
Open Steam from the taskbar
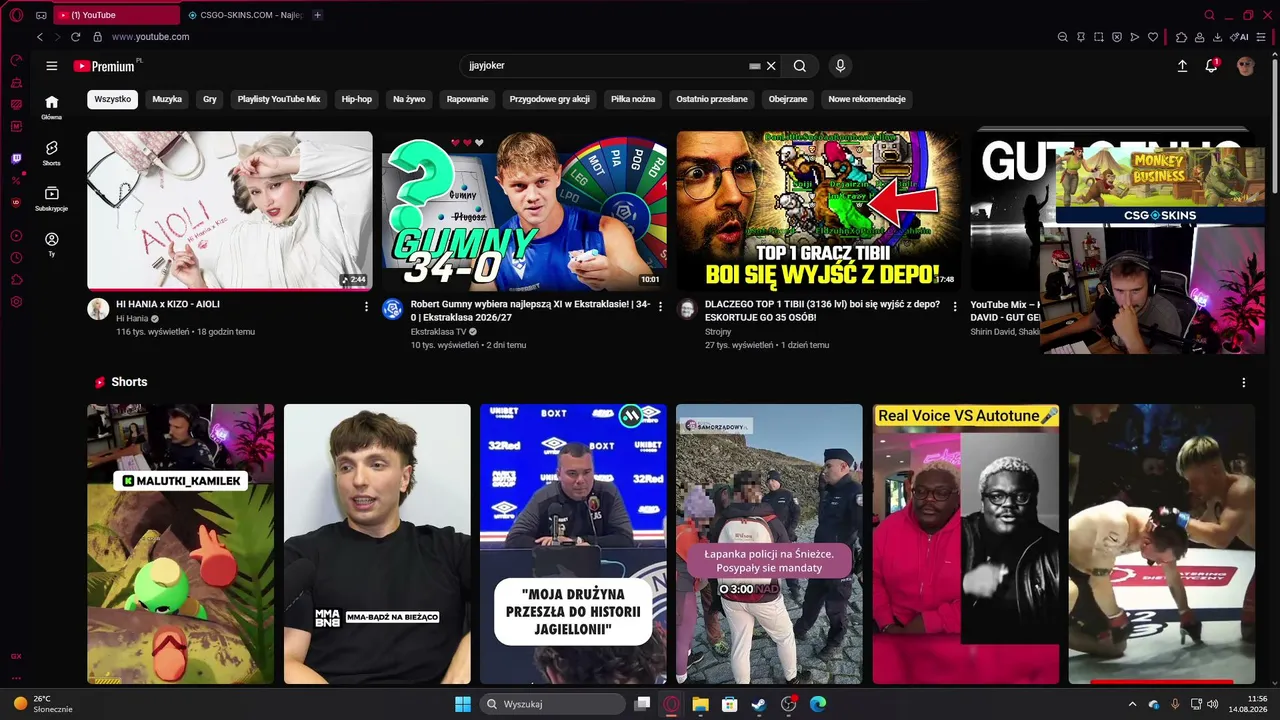(759, 704)
